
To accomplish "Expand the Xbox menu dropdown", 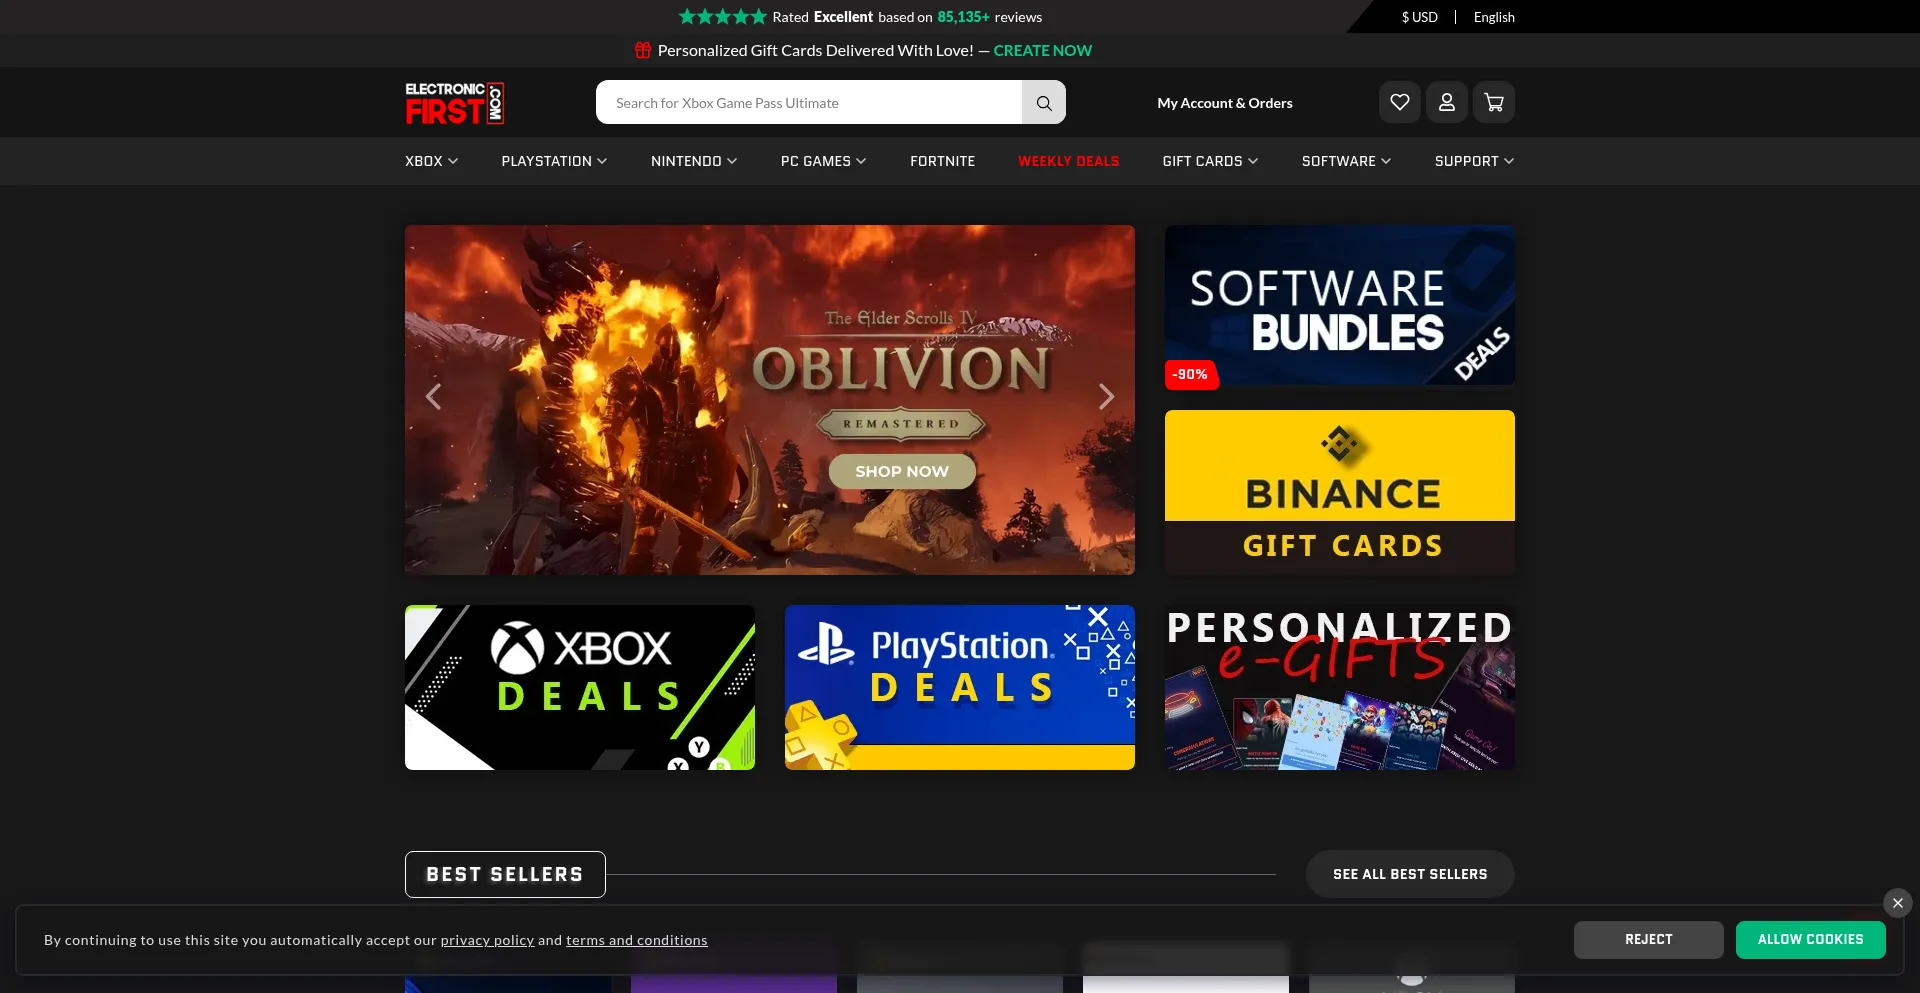I will point(431,161).
